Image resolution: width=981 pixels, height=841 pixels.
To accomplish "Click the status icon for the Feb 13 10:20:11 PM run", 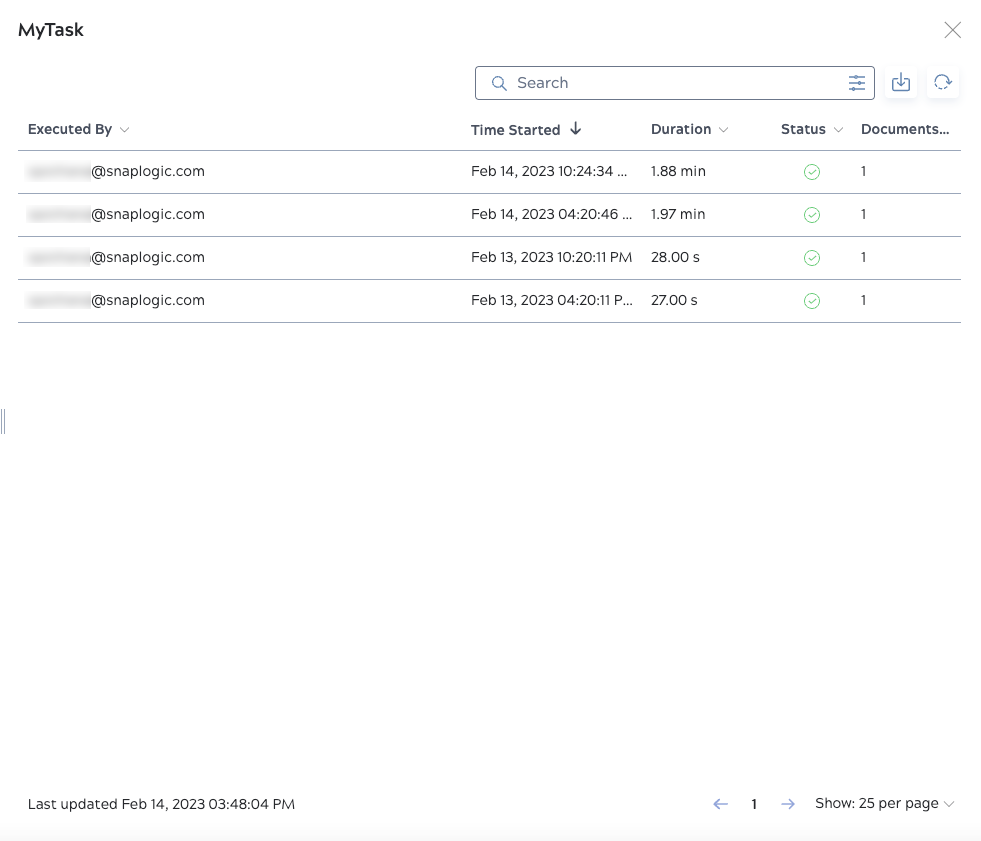I will pyautogui.click(x=811, y=257).
